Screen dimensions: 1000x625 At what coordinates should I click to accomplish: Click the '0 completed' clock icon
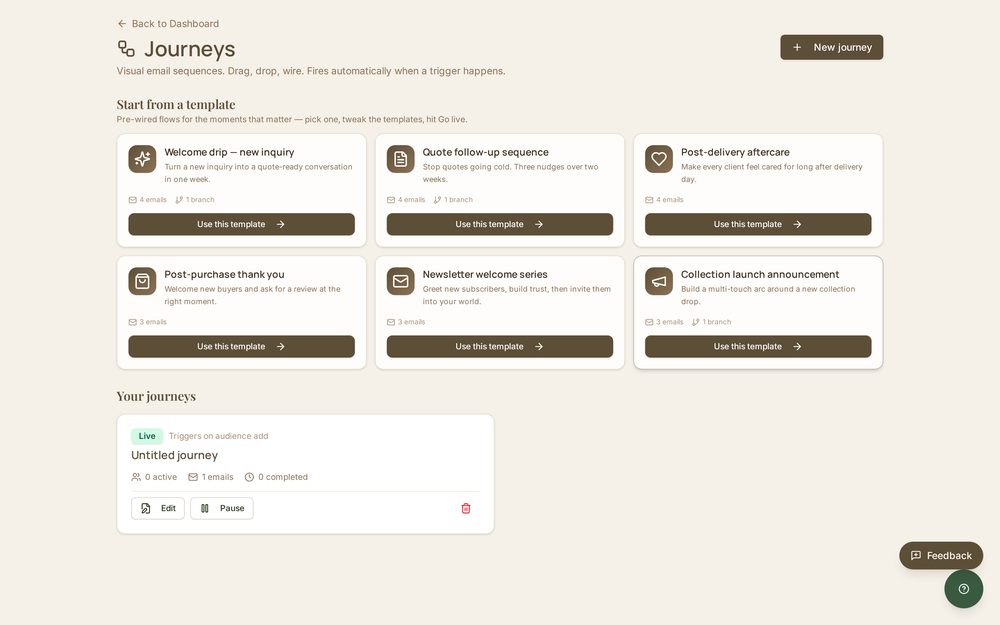tap(249, 477)
